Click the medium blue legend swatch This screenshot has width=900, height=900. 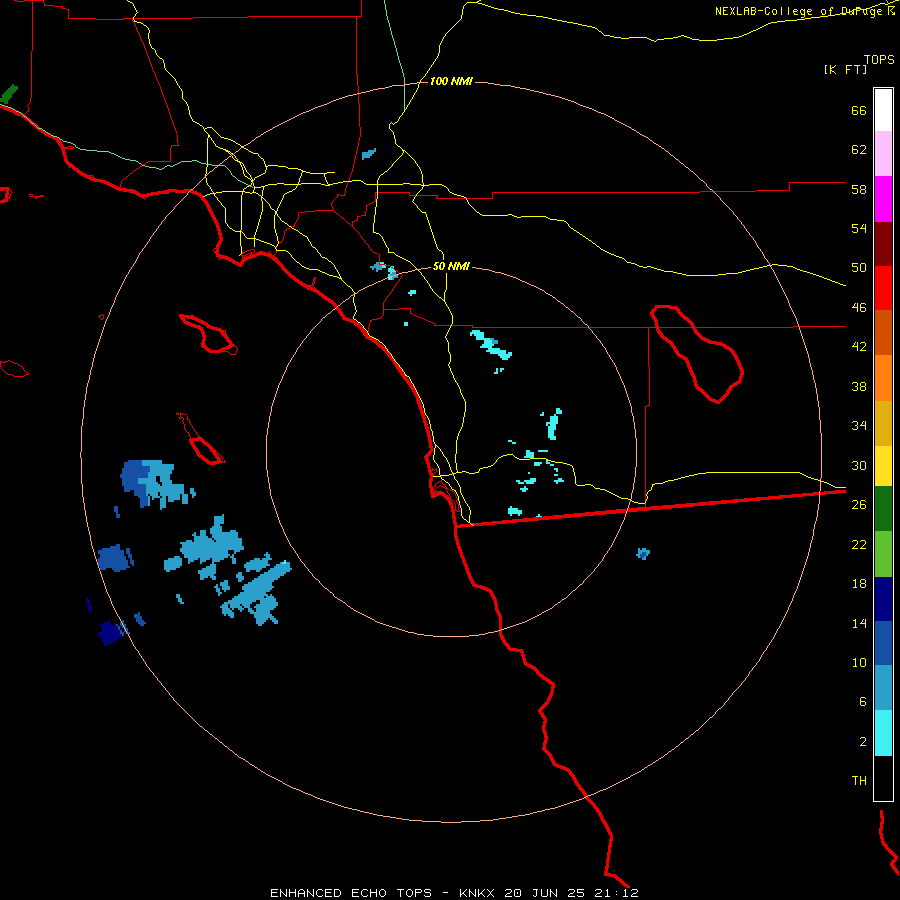(x=883, y=643)
